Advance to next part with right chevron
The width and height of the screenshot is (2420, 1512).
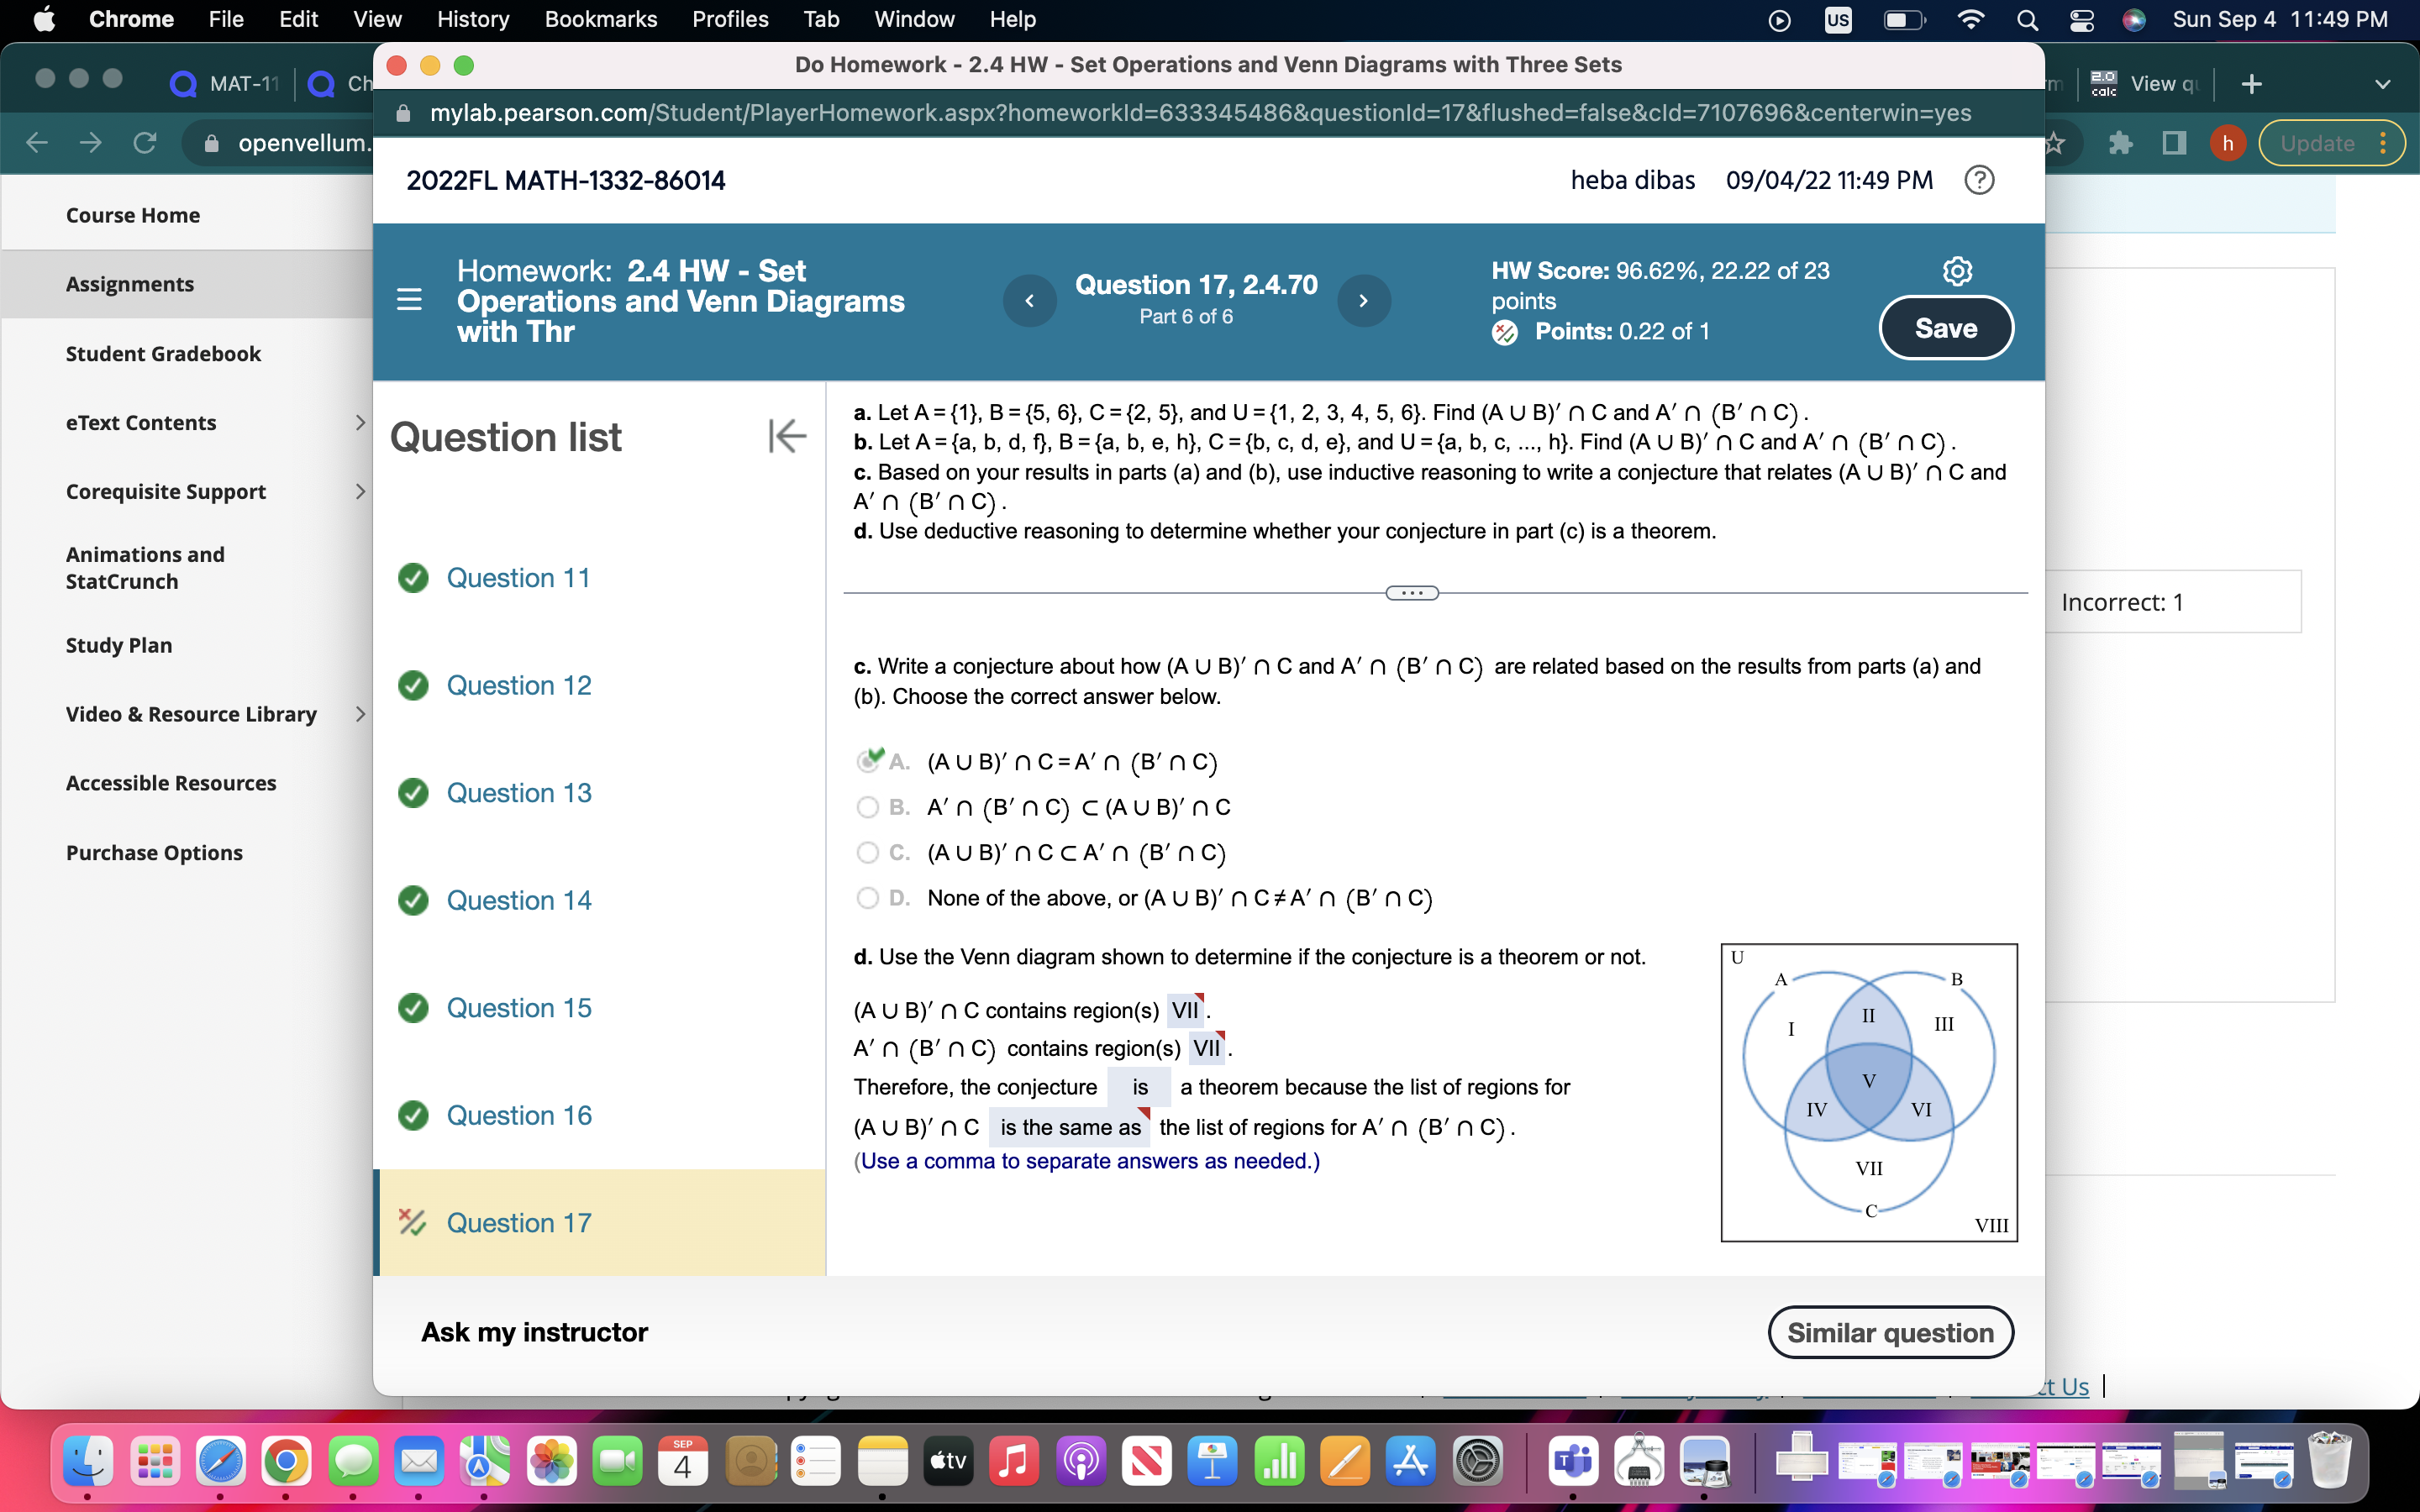click(1365, 300)
